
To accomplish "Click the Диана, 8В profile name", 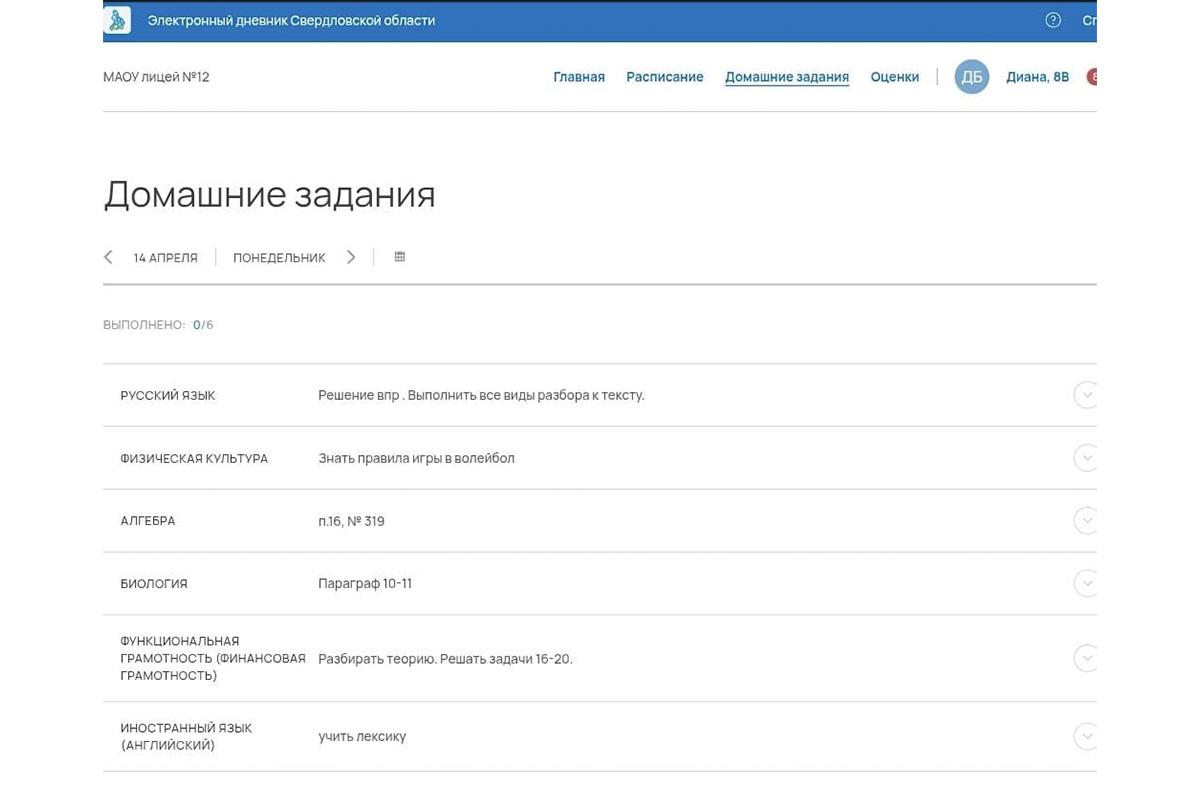I will coord(1037,76).
